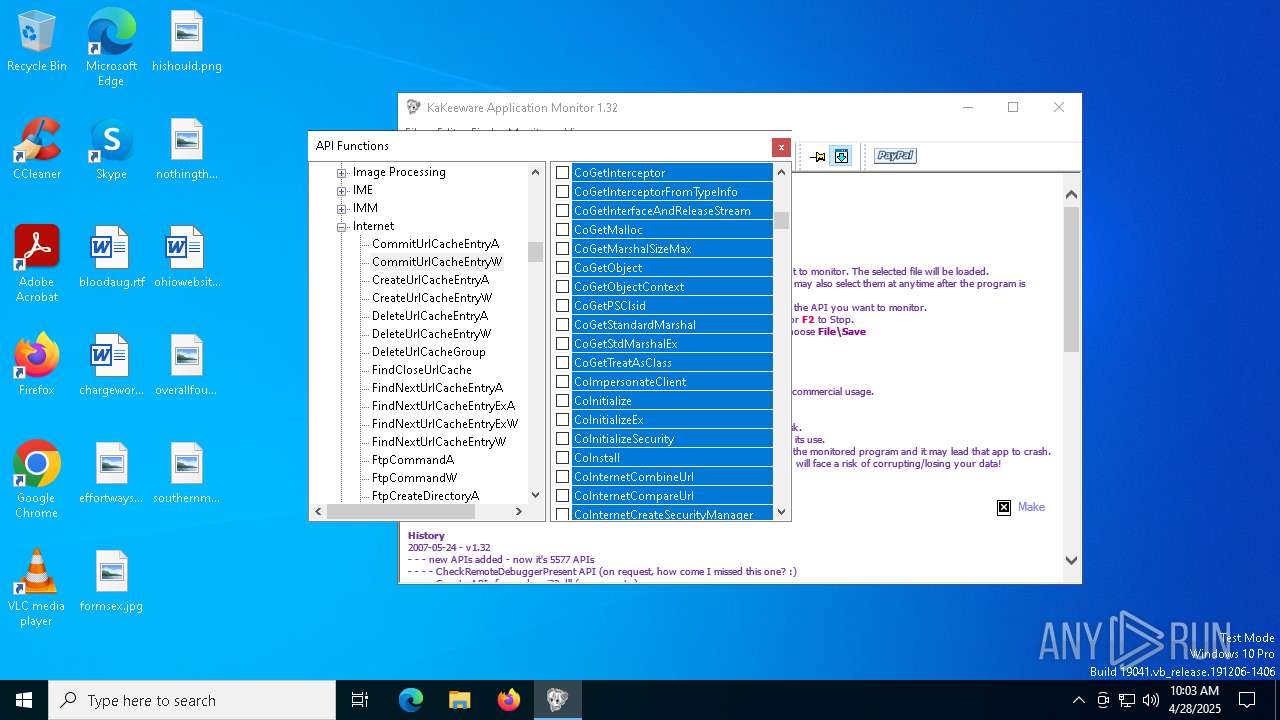Image resolution: width=1280 pixels, height=720 pixels.
Task: Open File Explorer from the taskbar
Action: pyautogui.click(x=459, y=700)
